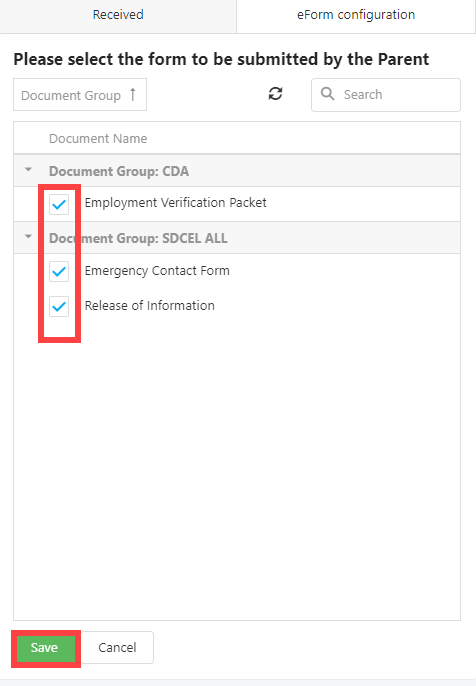The image size is (476, 686).
Task: Uncheck Employment Verification Packet checkbox
Action: [59, 204]
